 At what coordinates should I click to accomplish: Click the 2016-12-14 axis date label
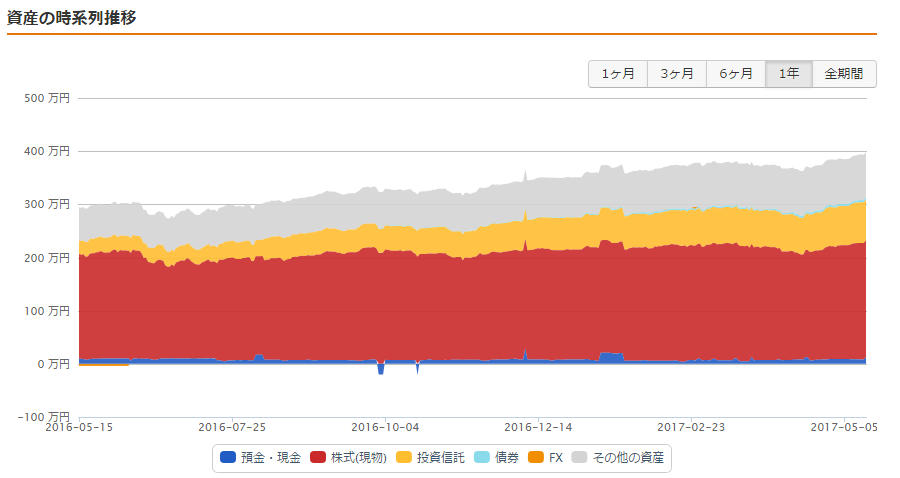pos(538,428)
